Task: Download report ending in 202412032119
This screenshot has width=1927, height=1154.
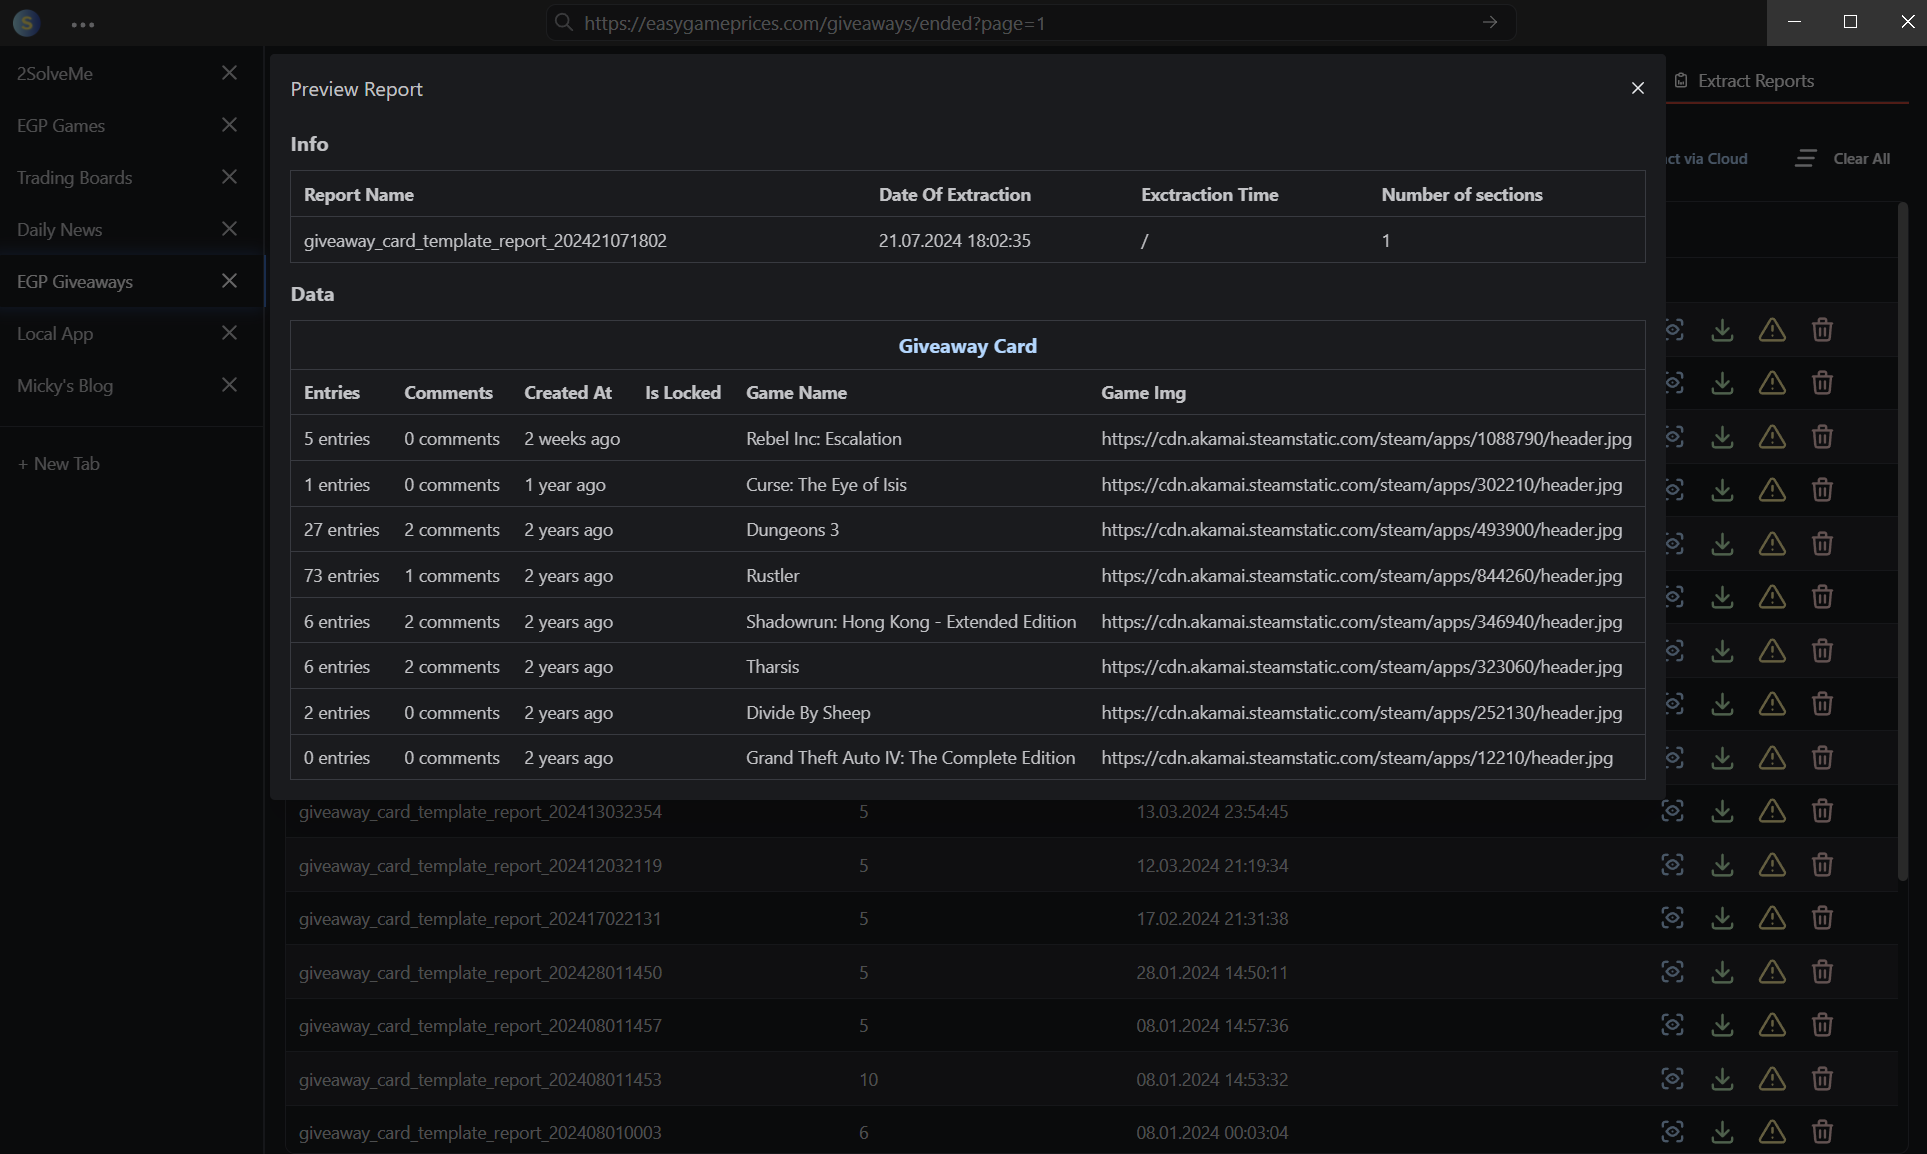Action: 1722,865
